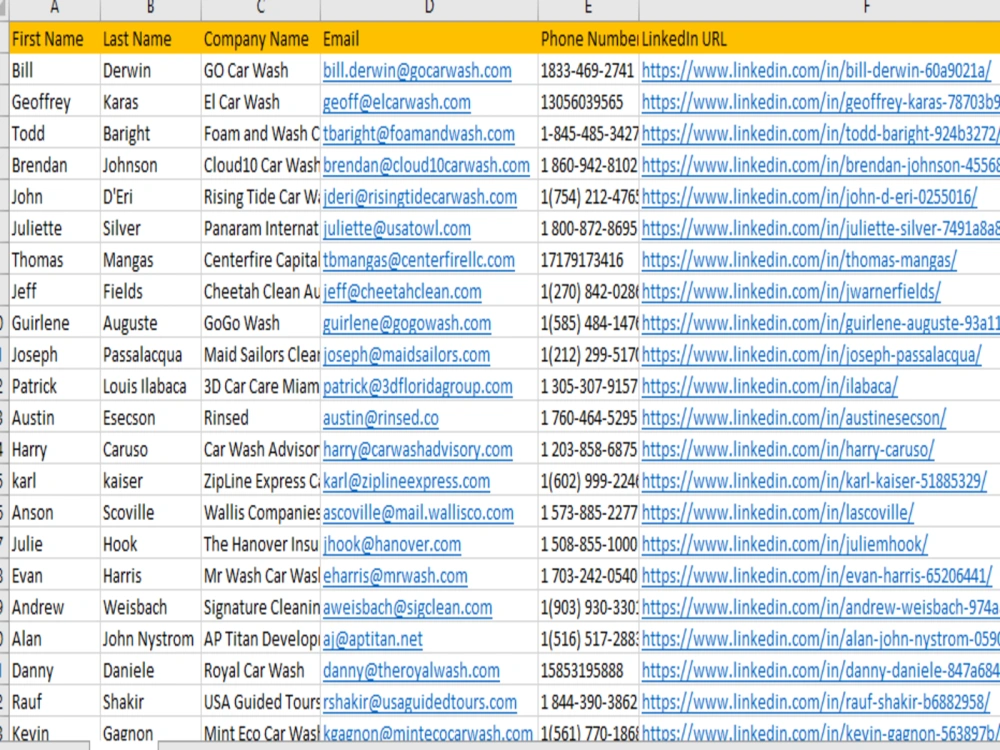
Task: Select the GoGo Wash company cell
Action: (260, 323)
